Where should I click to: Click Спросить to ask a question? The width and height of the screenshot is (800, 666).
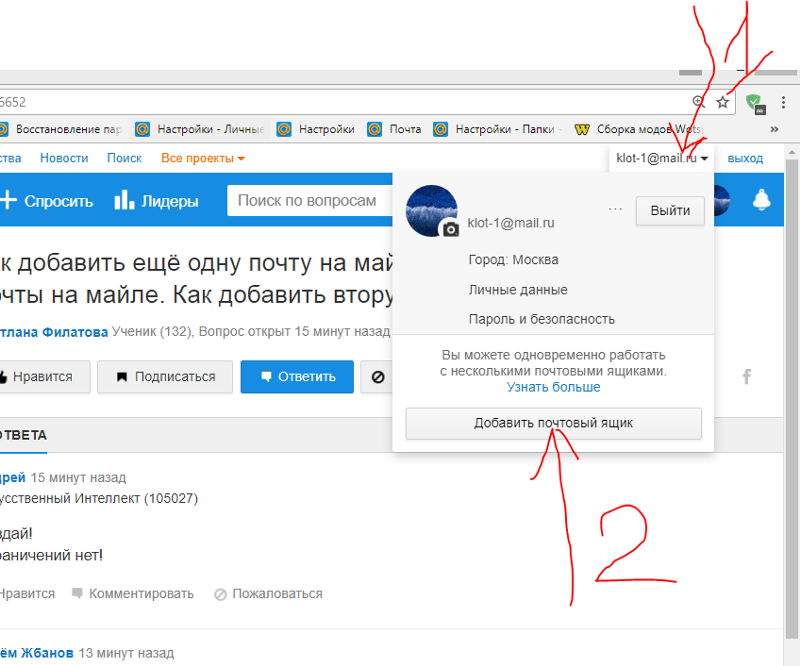58,201
